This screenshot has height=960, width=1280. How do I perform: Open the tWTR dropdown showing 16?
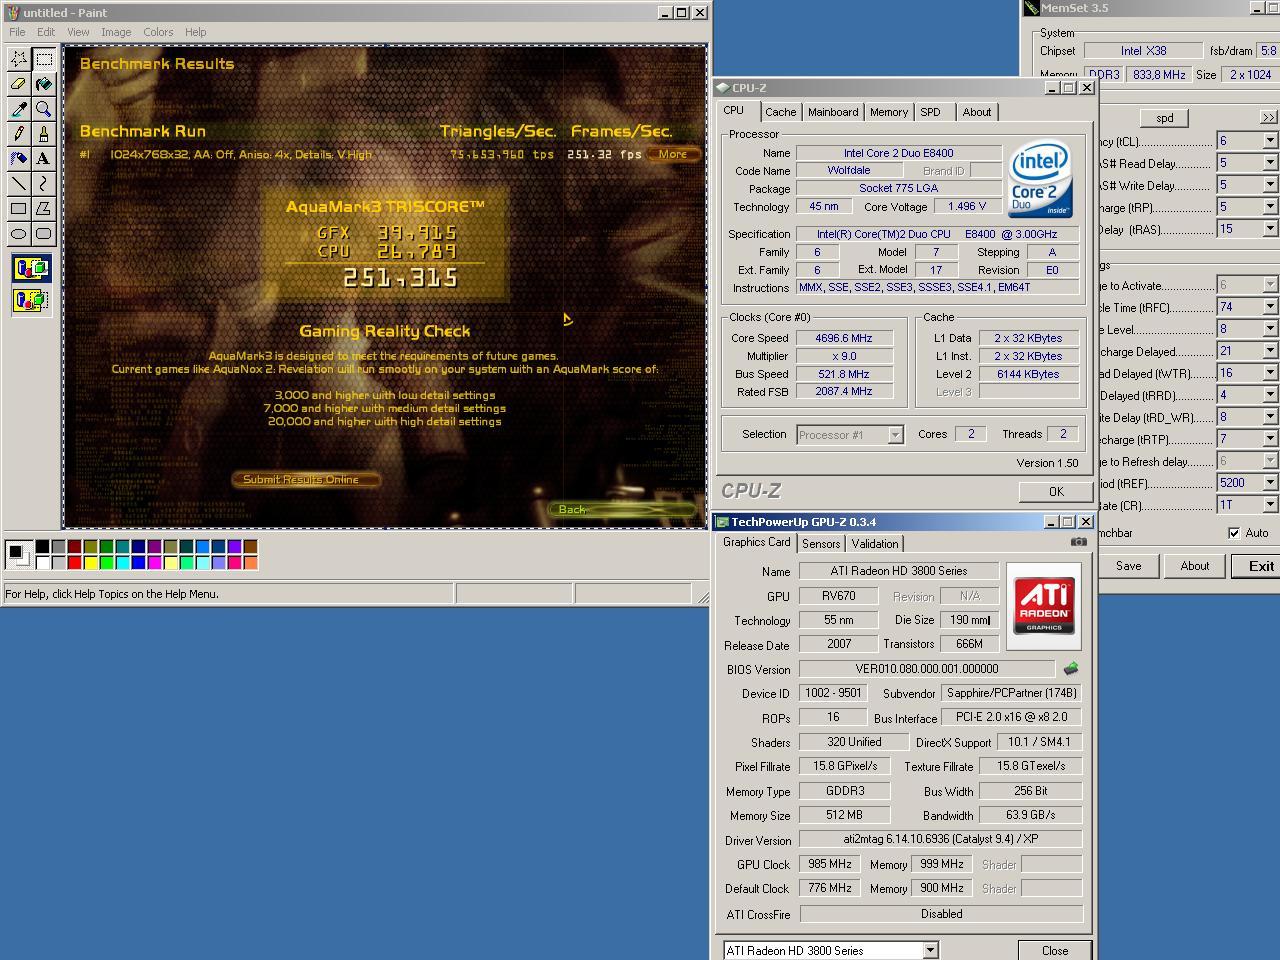point(1270,373)
